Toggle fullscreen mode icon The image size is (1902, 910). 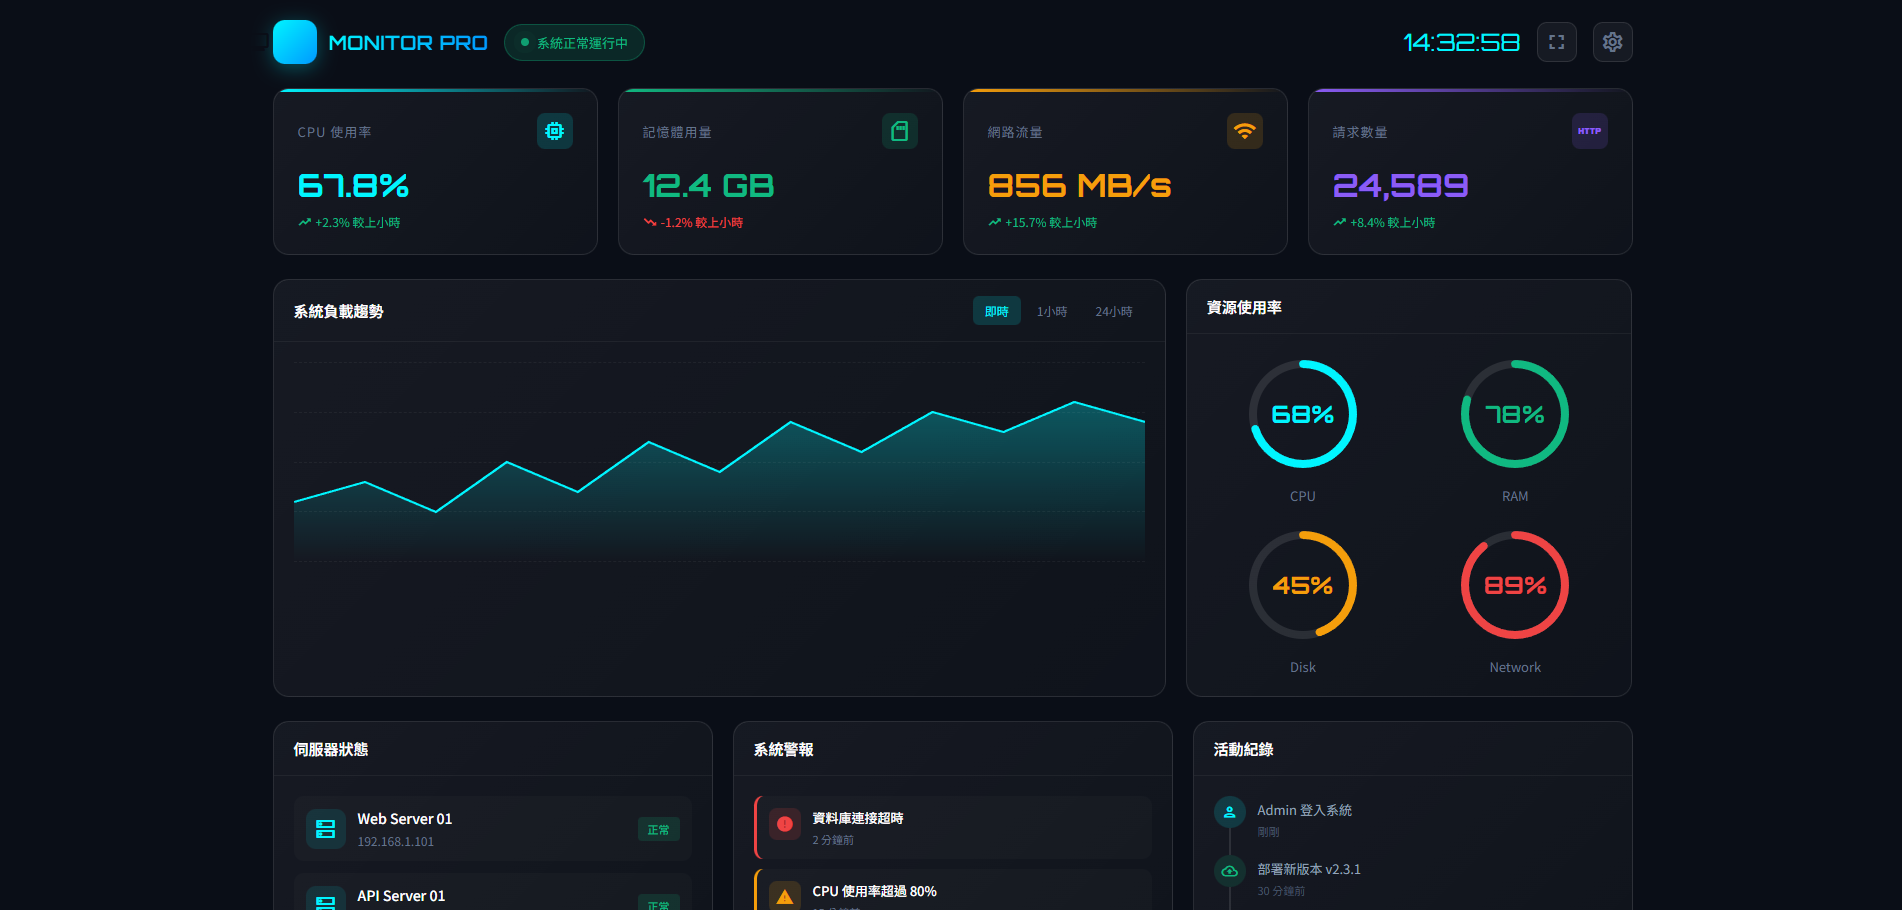(1556, 42)
